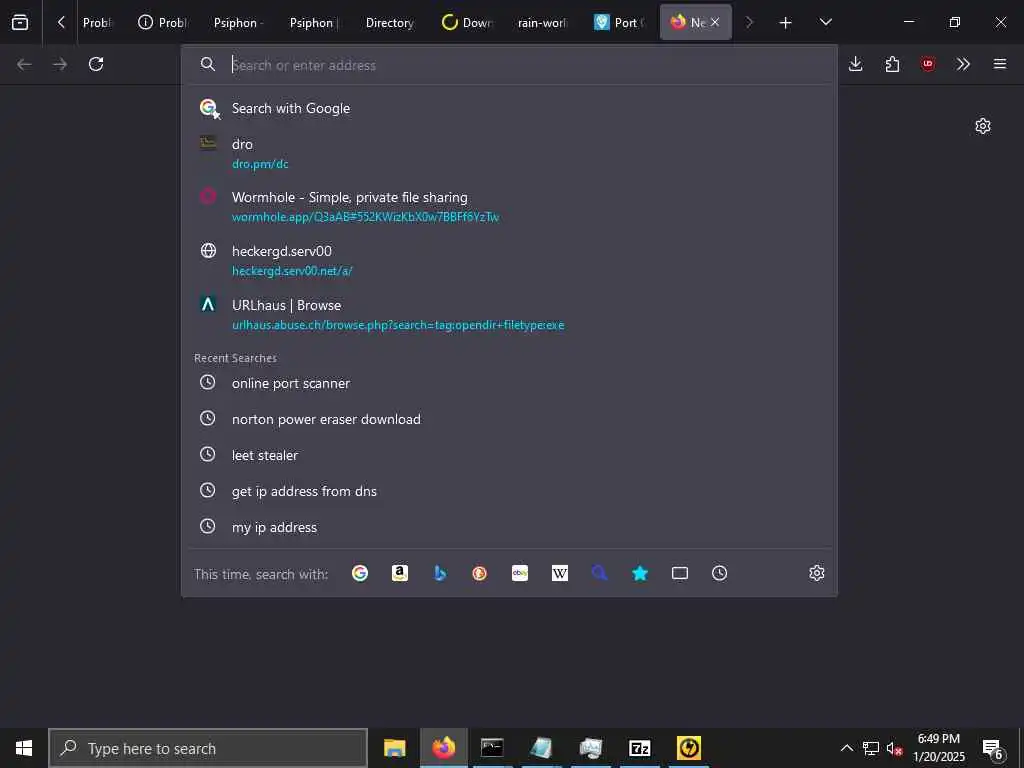1024x768 pixels.
Task: Open the Wormhole file sharing suggestion
Action: click(509, 206)
